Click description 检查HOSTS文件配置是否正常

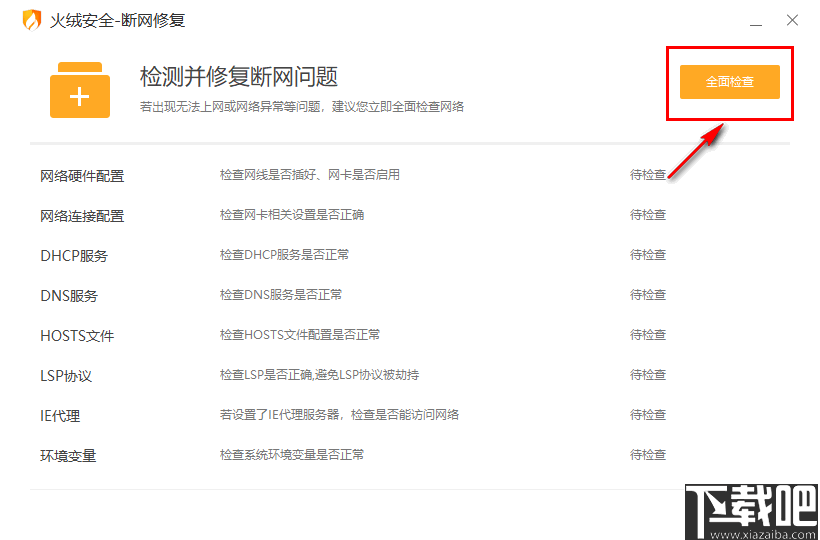(x=300, y=335)
